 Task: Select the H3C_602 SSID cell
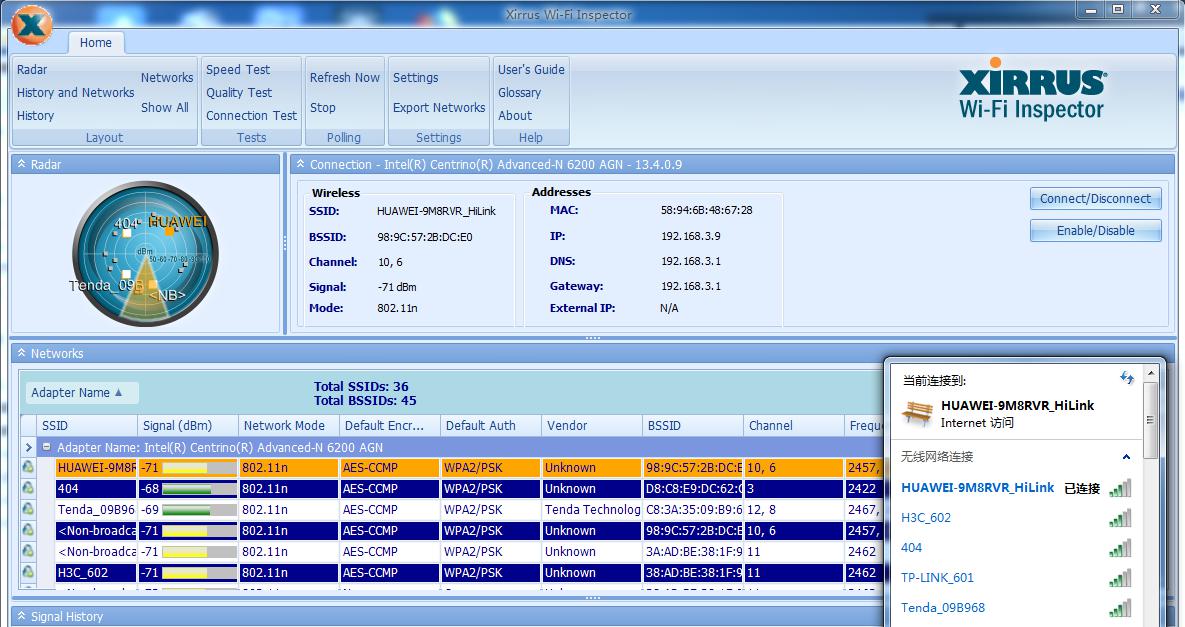(96, 573)
